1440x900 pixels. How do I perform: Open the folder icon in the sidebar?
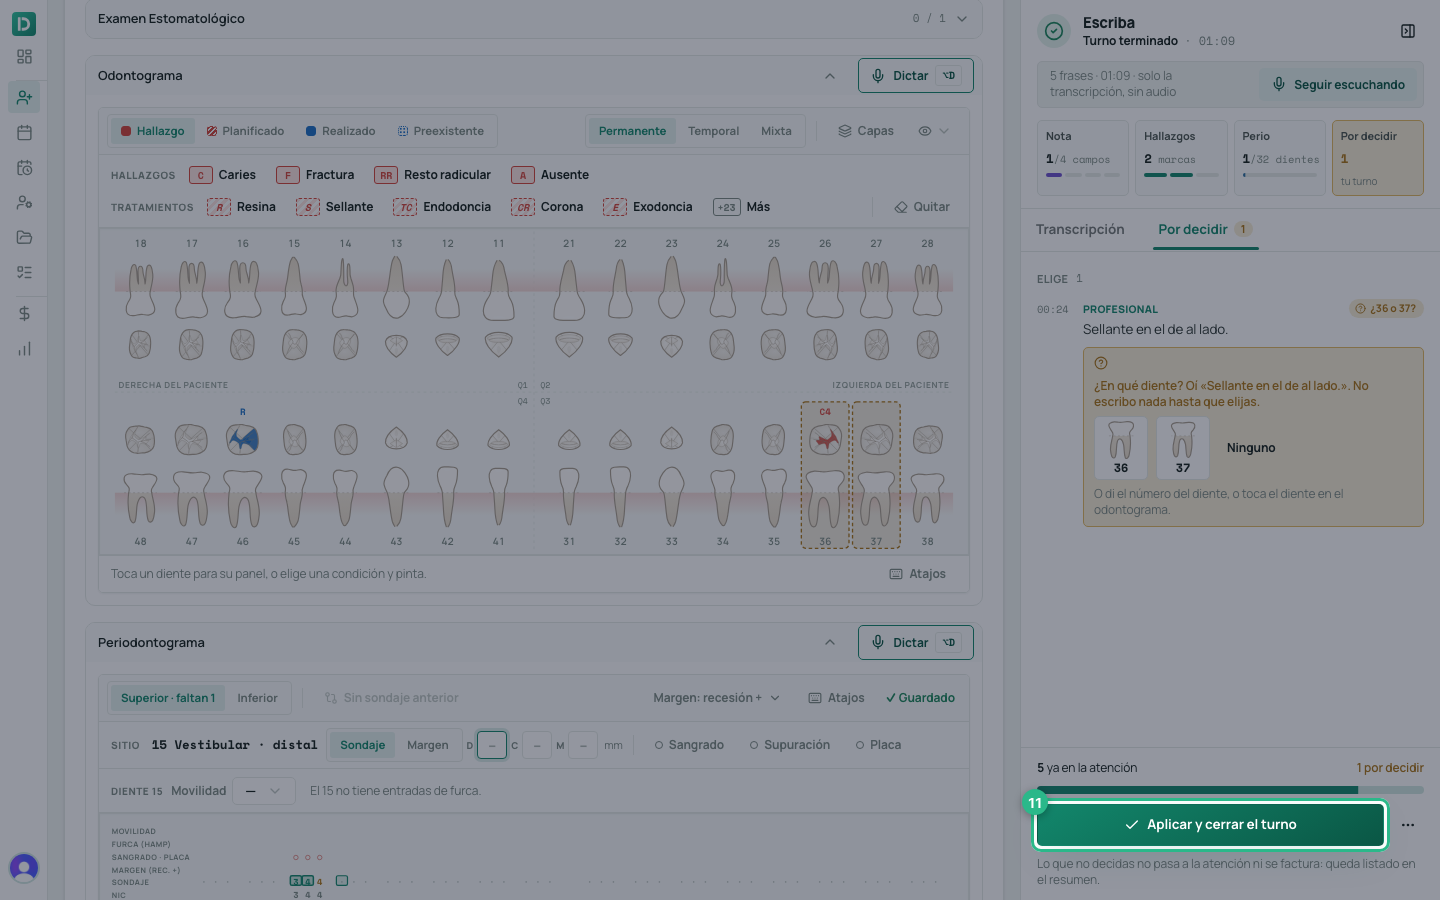[24, 237]
